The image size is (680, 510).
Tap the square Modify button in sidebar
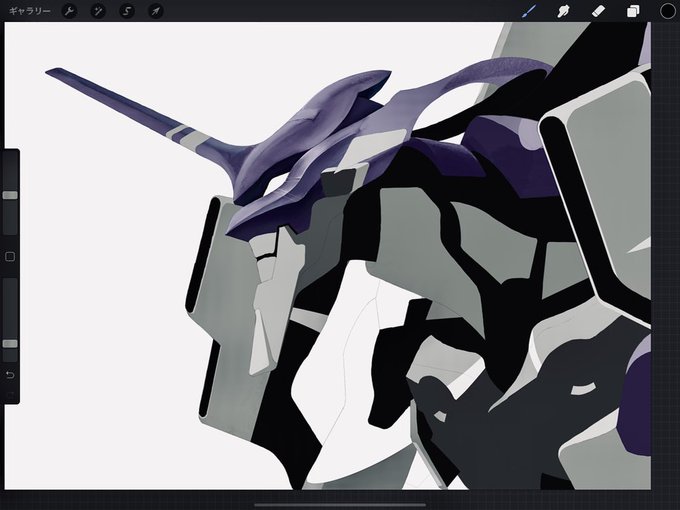tap(10, 257)
